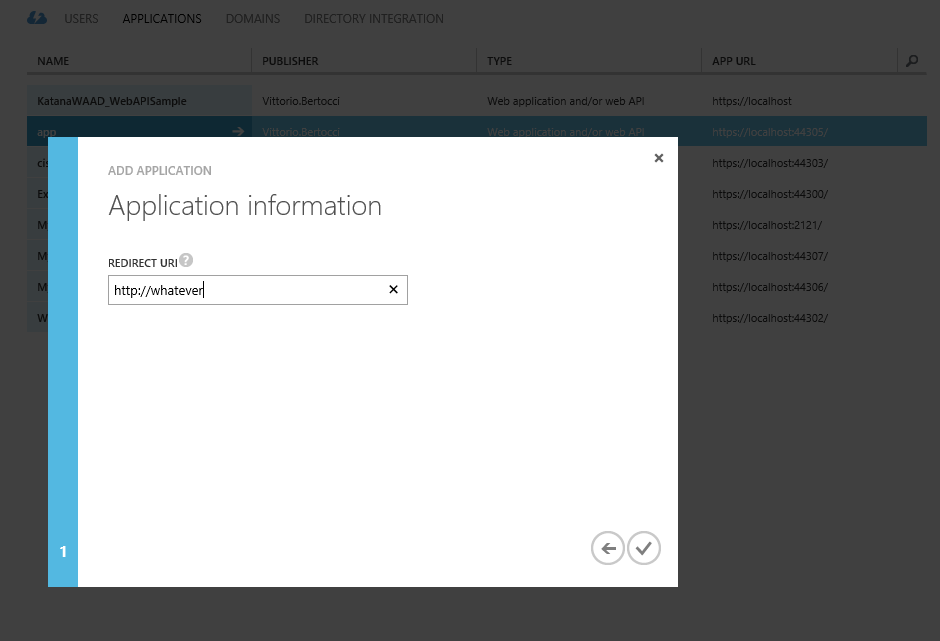Click the https://localhost app URL
Screen dimensions: 940x641
[752, 101]
